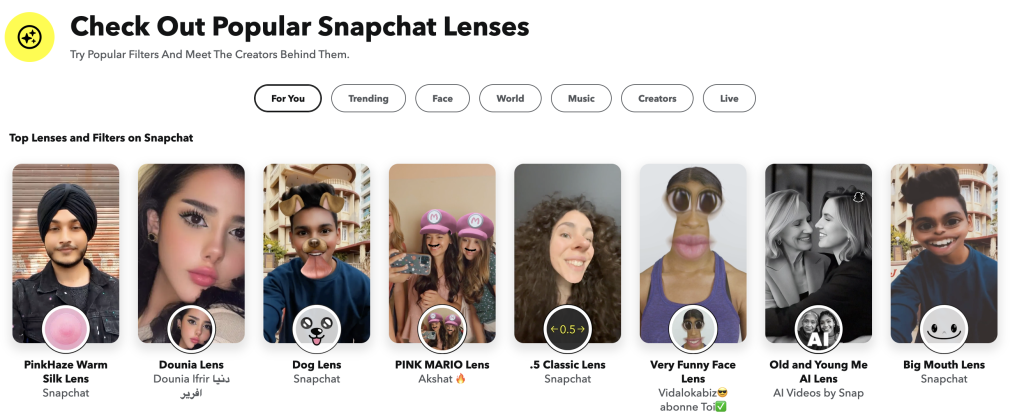The image size is (1024, 418).
Task: Open the pink circle PinkHaze lens icon
Action: [66, 329]
